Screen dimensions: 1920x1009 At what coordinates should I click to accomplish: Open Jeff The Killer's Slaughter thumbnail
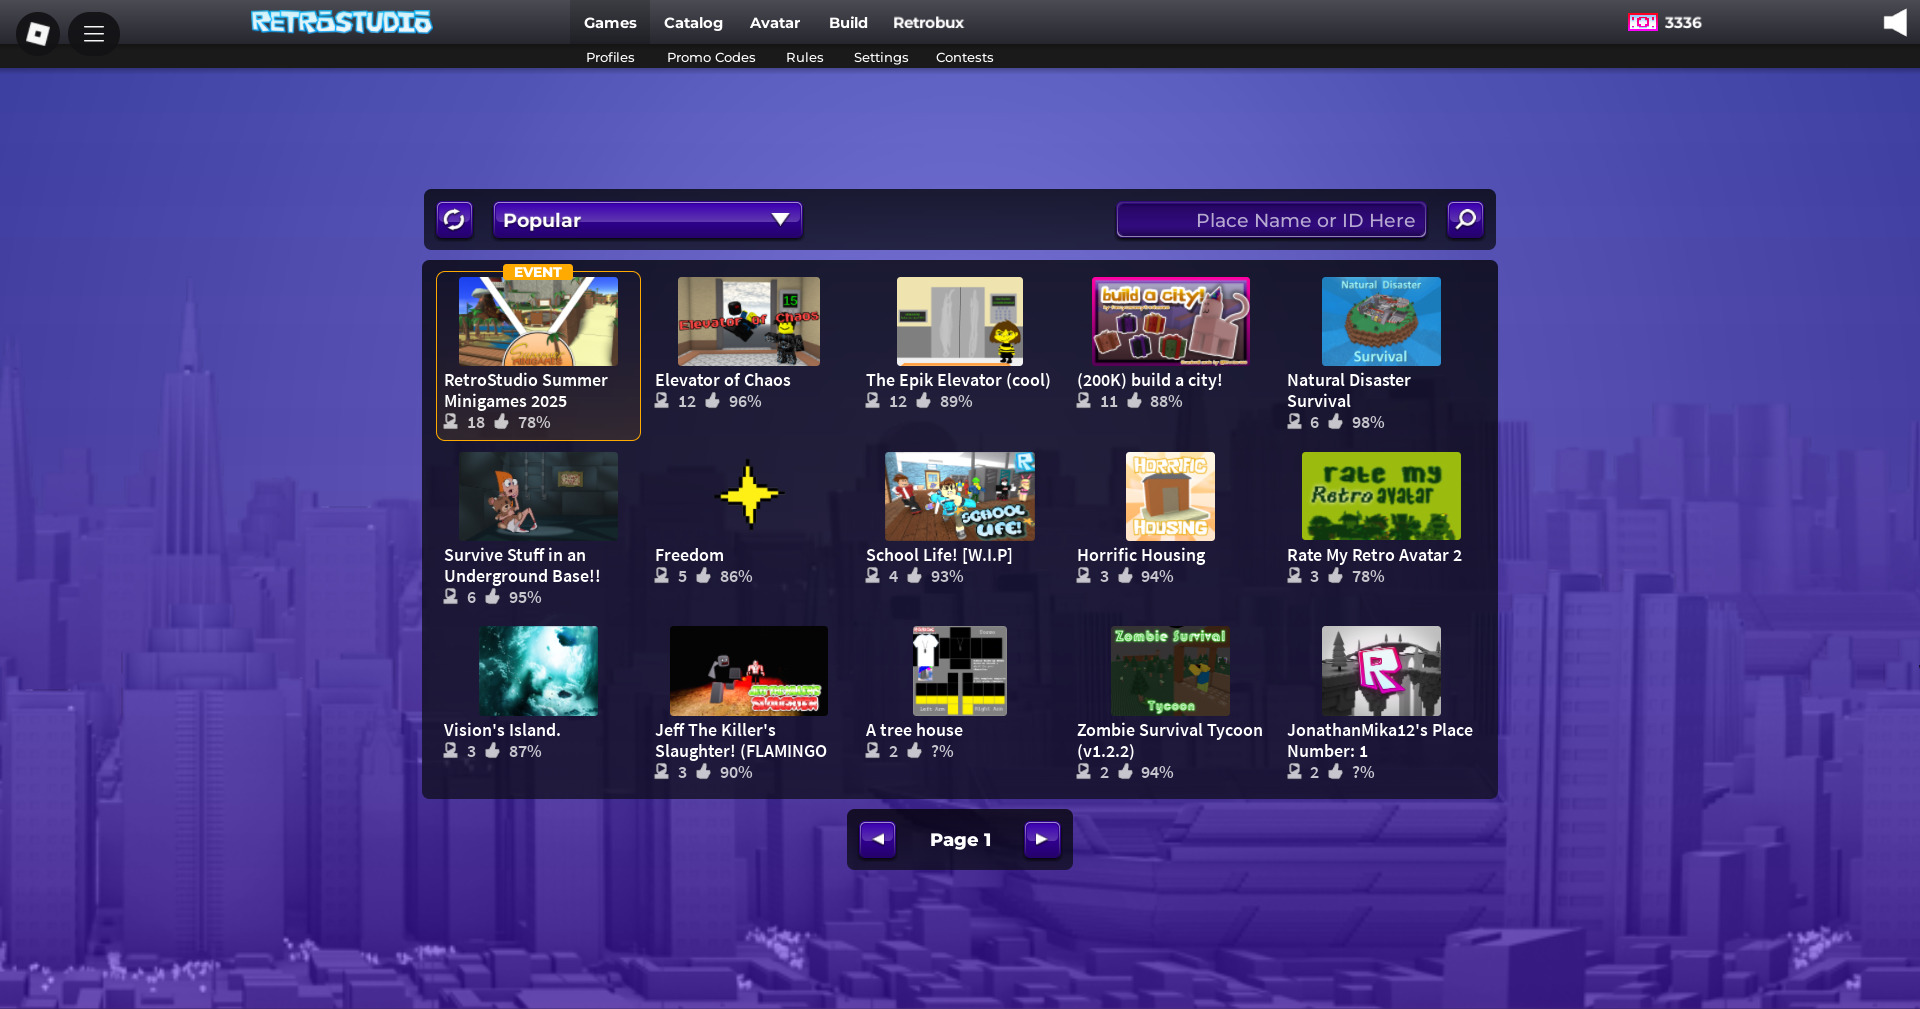(x=749, y=671)
